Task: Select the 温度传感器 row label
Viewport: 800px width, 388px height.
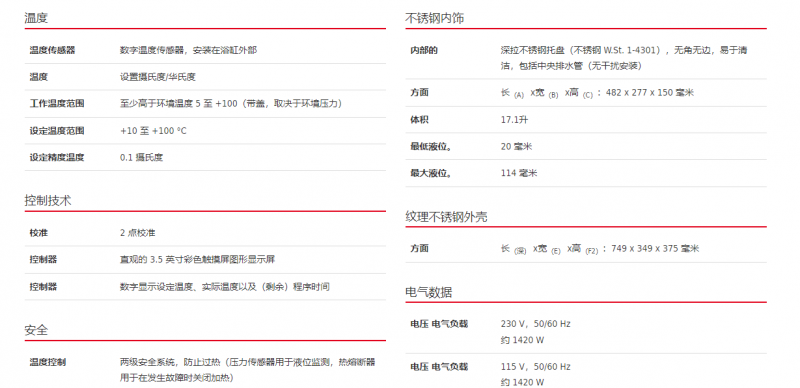Action: [x=52, y=50]
